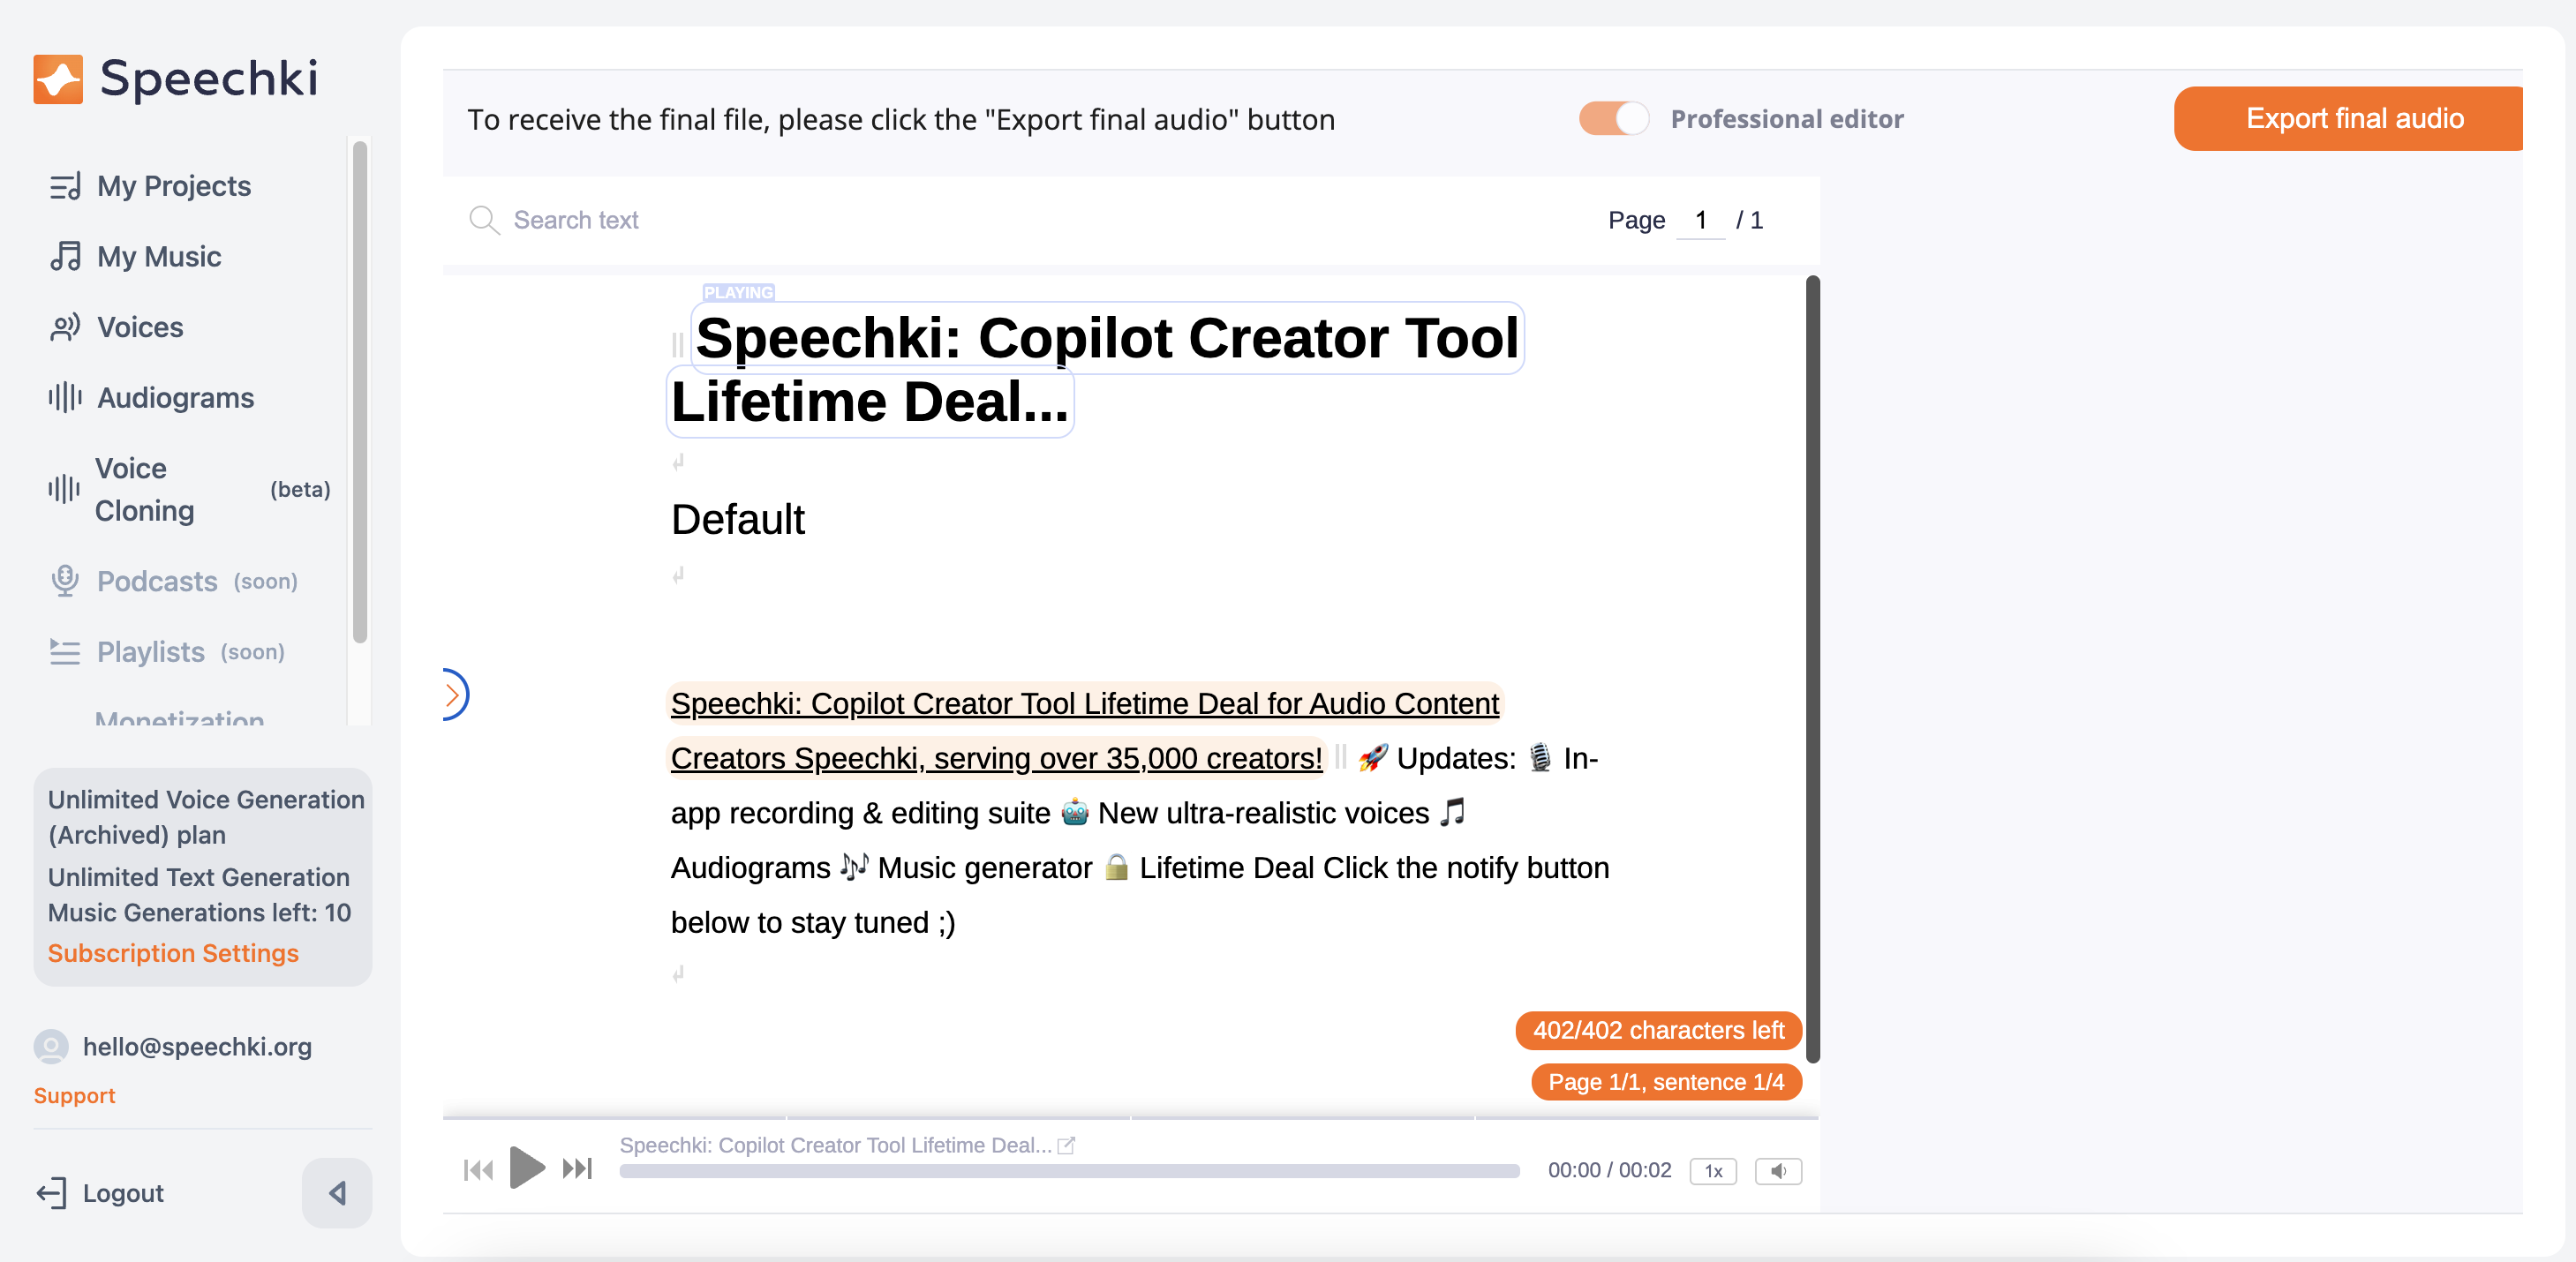The image size is (2576, 1262).
Task: Click the Voice Cloning waveform icon
Action: pyautogui.click(x=64, y=490)
